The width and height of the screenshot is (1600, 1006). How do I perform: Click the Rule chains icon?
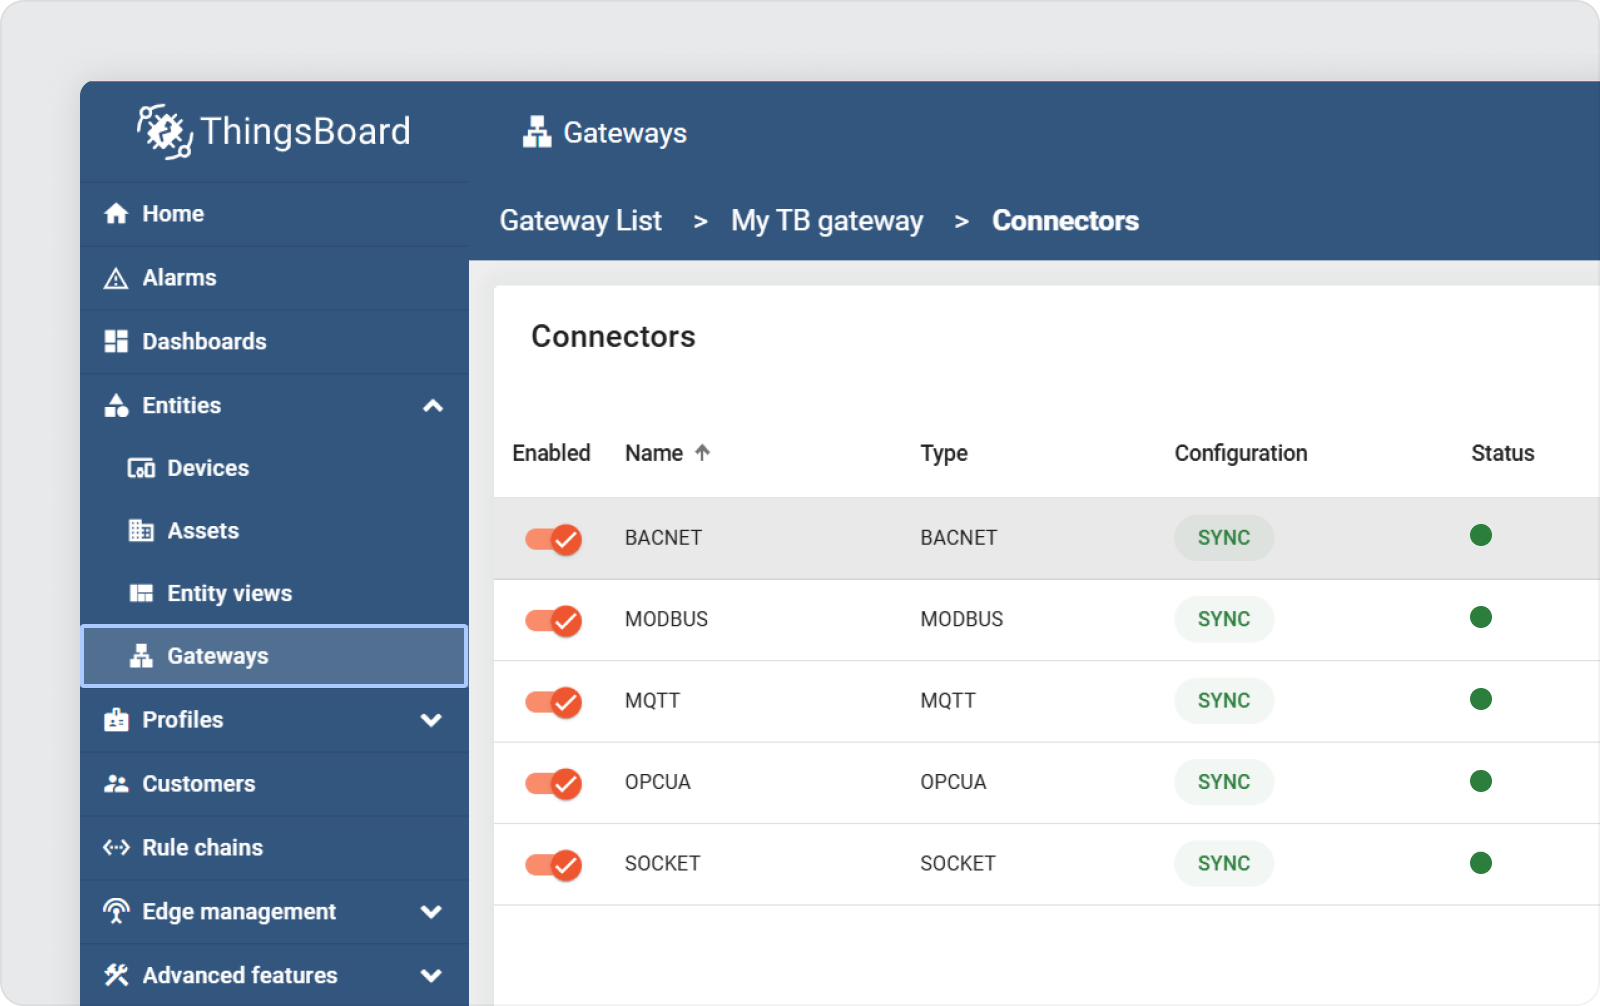pos(117,848)
